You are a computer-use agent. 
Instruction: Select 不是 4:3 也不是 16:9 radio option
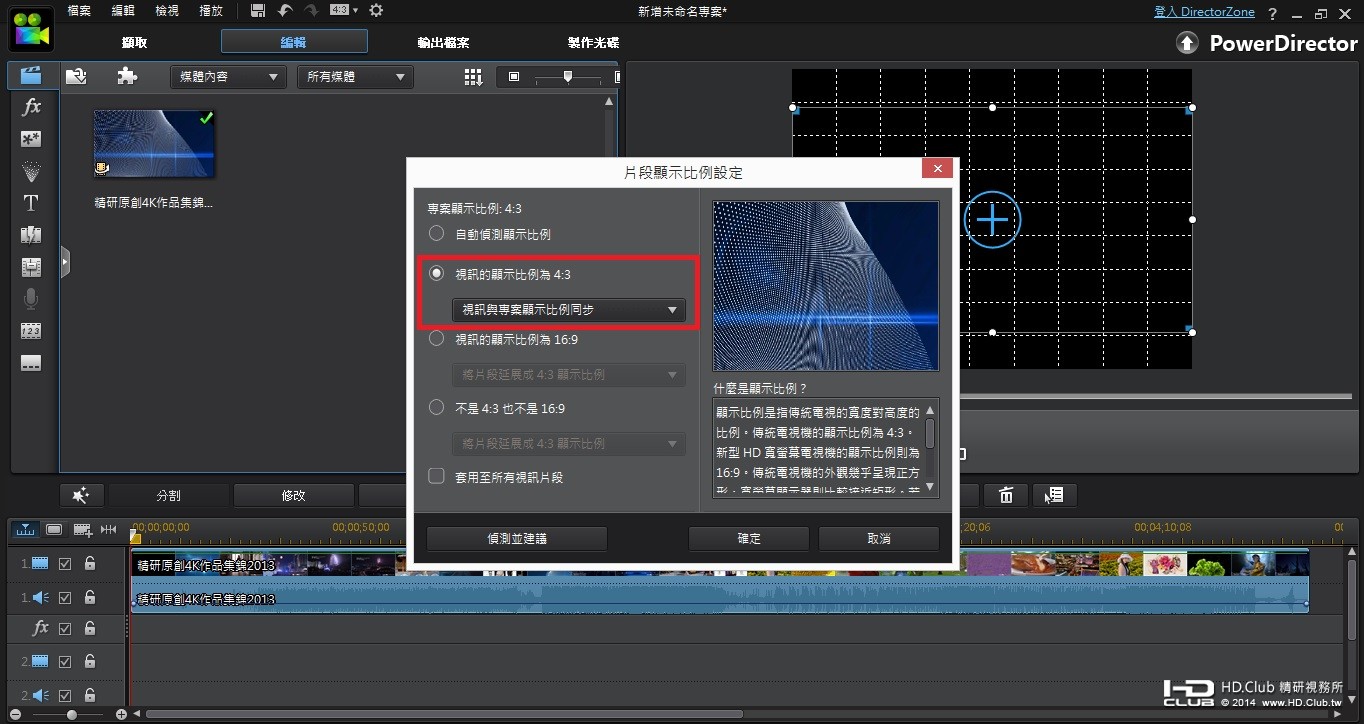coord(436,408)
